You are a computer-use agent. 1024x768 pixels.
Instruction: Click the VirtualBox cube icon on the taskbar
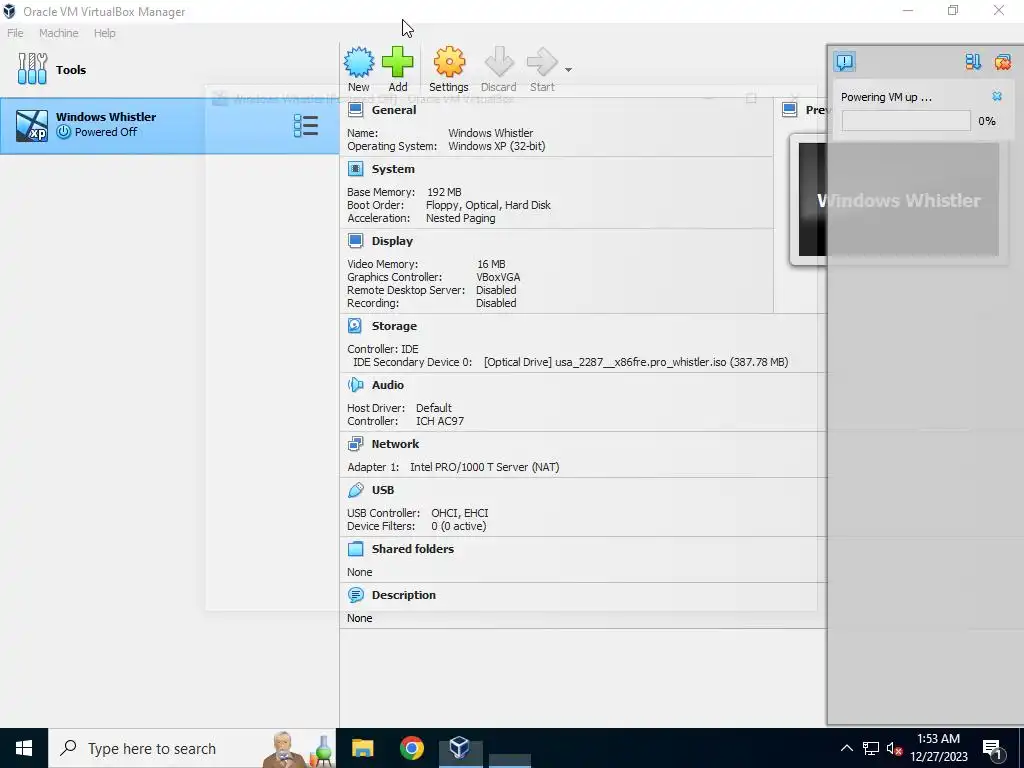click(x=460, y=748)
